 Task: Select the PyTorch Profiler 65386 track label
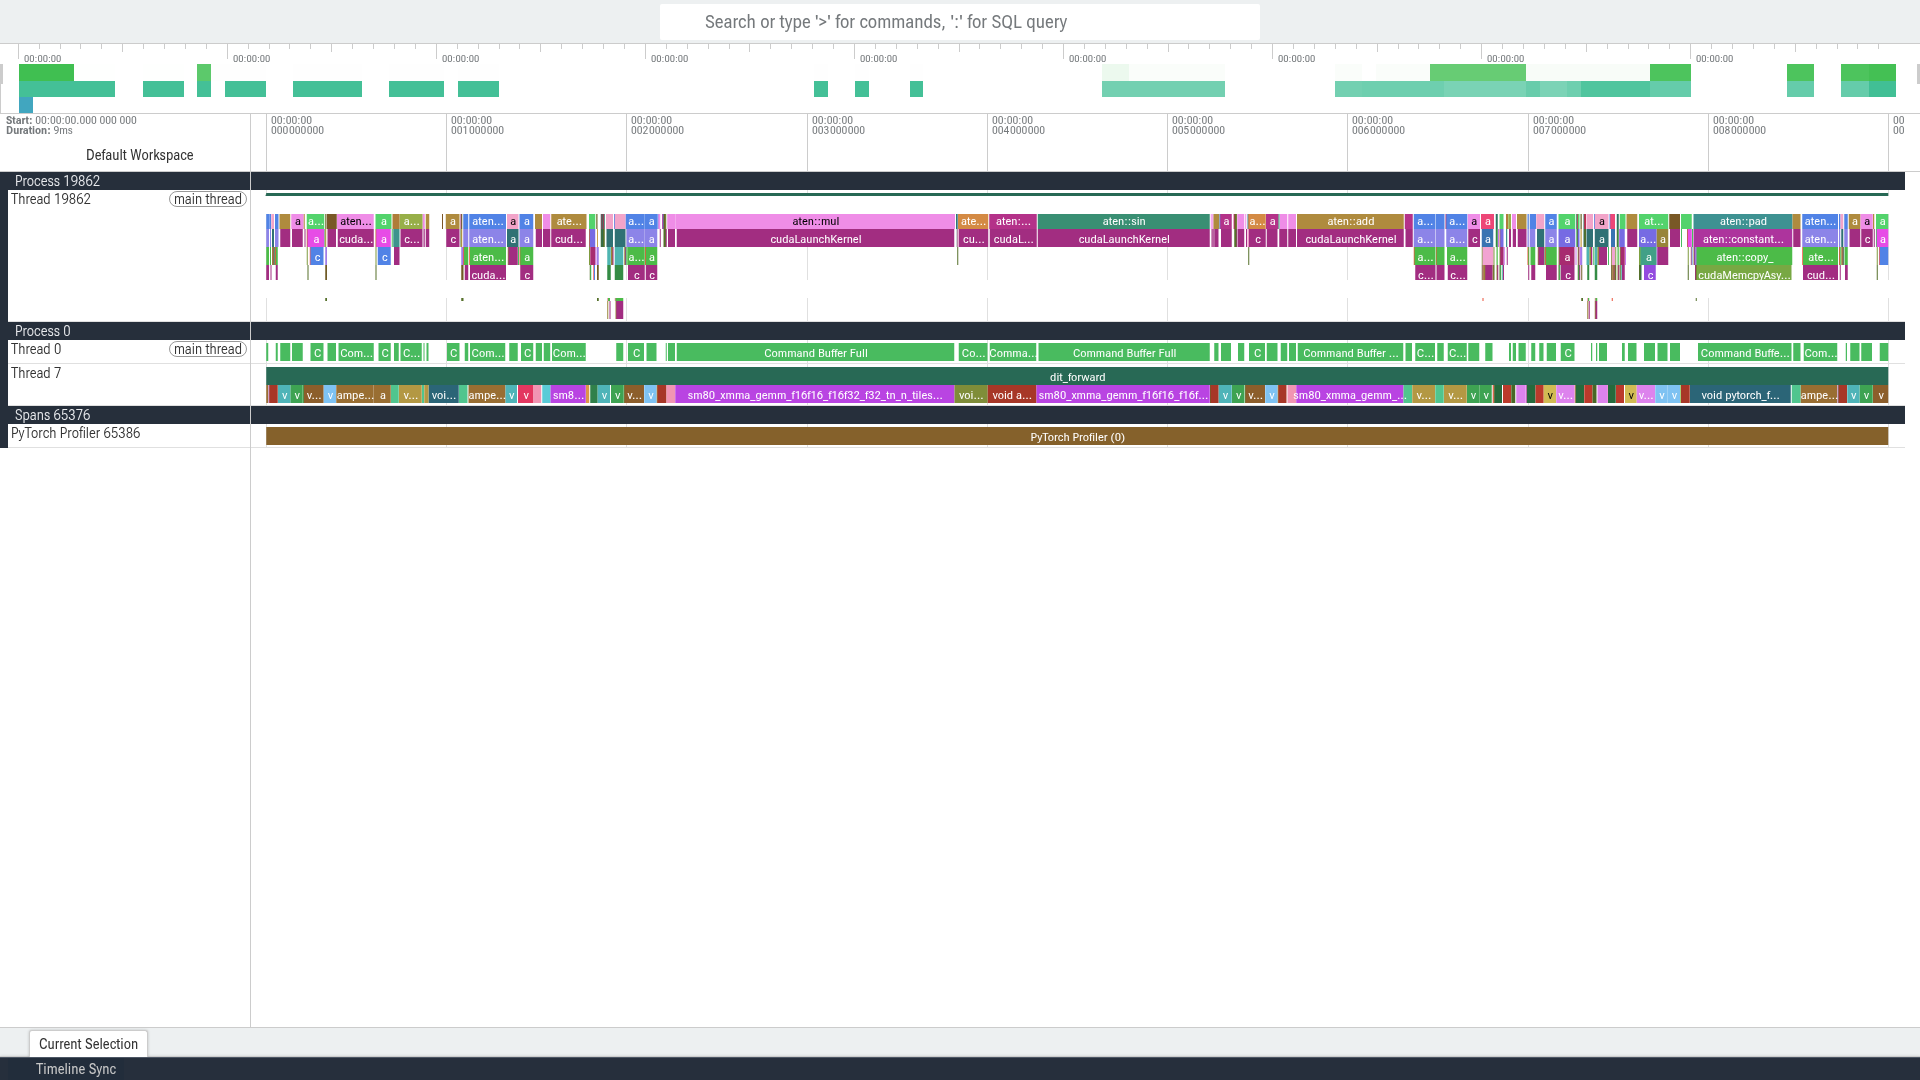tap(75, 433)
